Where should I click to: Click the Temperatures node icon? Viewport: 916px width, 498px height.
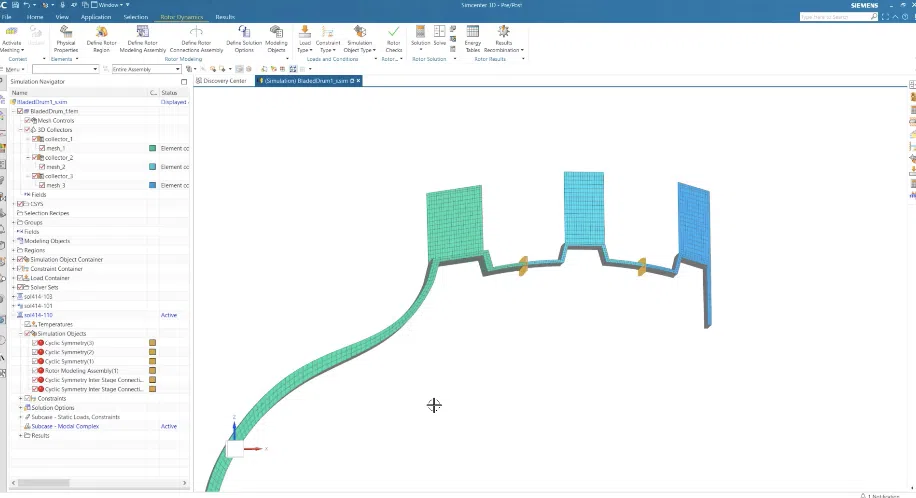tap(34, 324)
